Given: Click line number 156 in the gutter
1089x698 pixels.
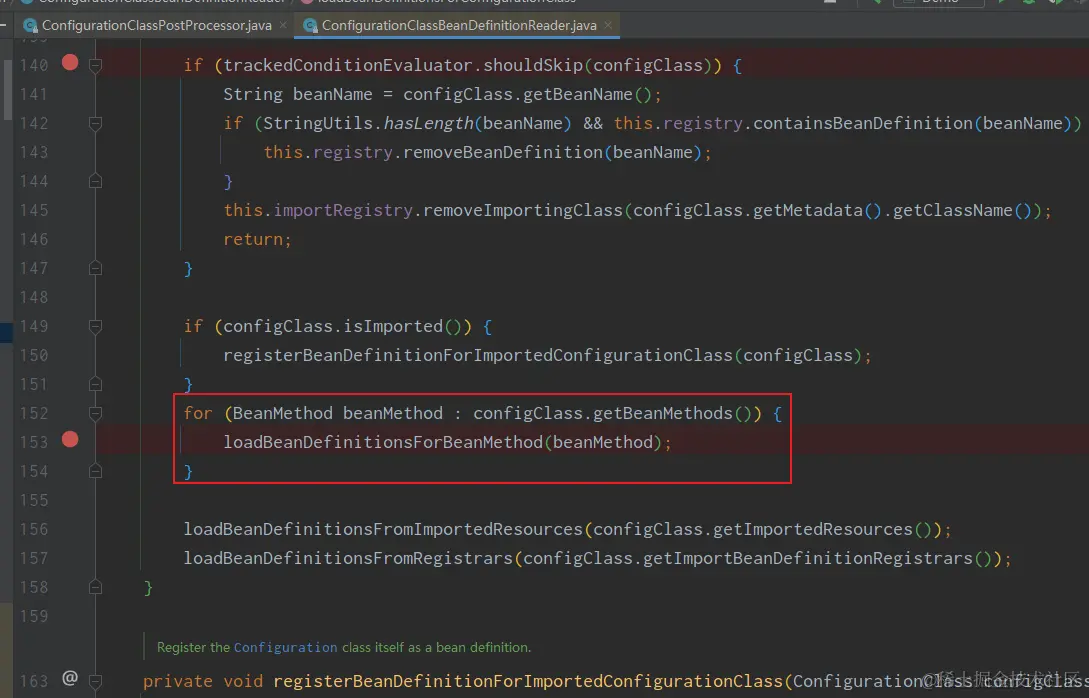Looking at the screenshot, I should point(33,529).
